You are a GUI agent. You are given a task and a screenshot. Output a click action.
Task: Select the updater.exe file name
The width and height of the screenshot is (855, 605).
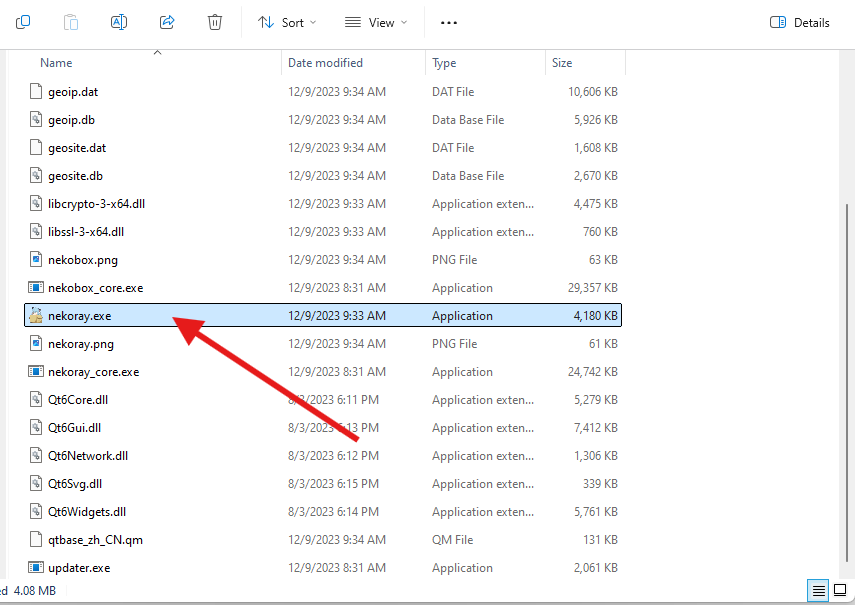(79, 568)
